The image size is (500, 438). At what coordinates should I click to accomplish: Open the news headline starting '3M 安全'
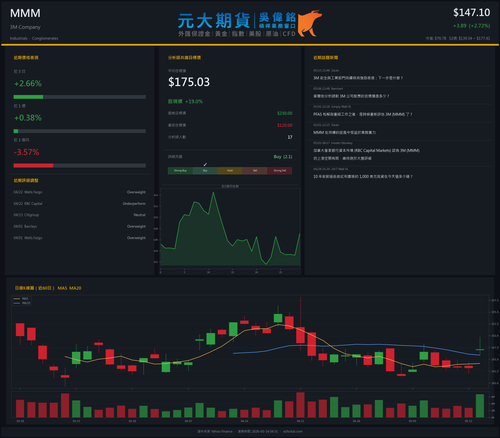click(358, 78)
